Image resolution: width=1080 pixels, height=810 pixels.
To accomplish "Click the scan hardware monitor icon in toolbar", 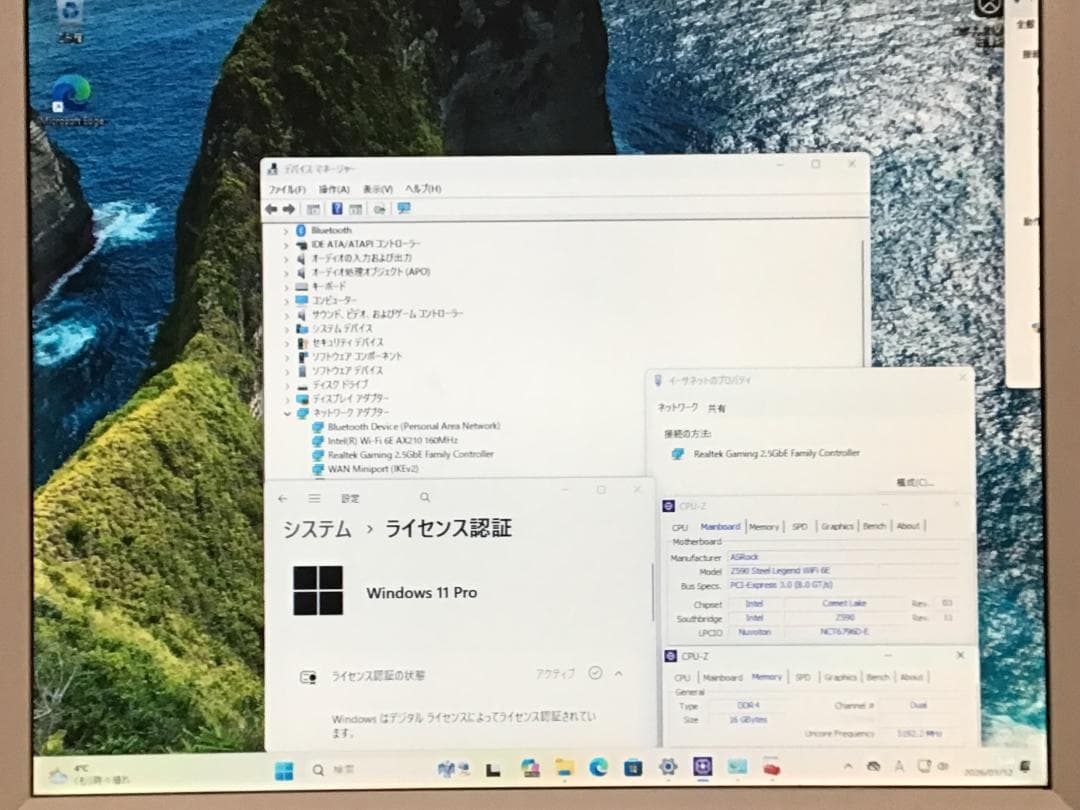I will click(x=404, y=209).
